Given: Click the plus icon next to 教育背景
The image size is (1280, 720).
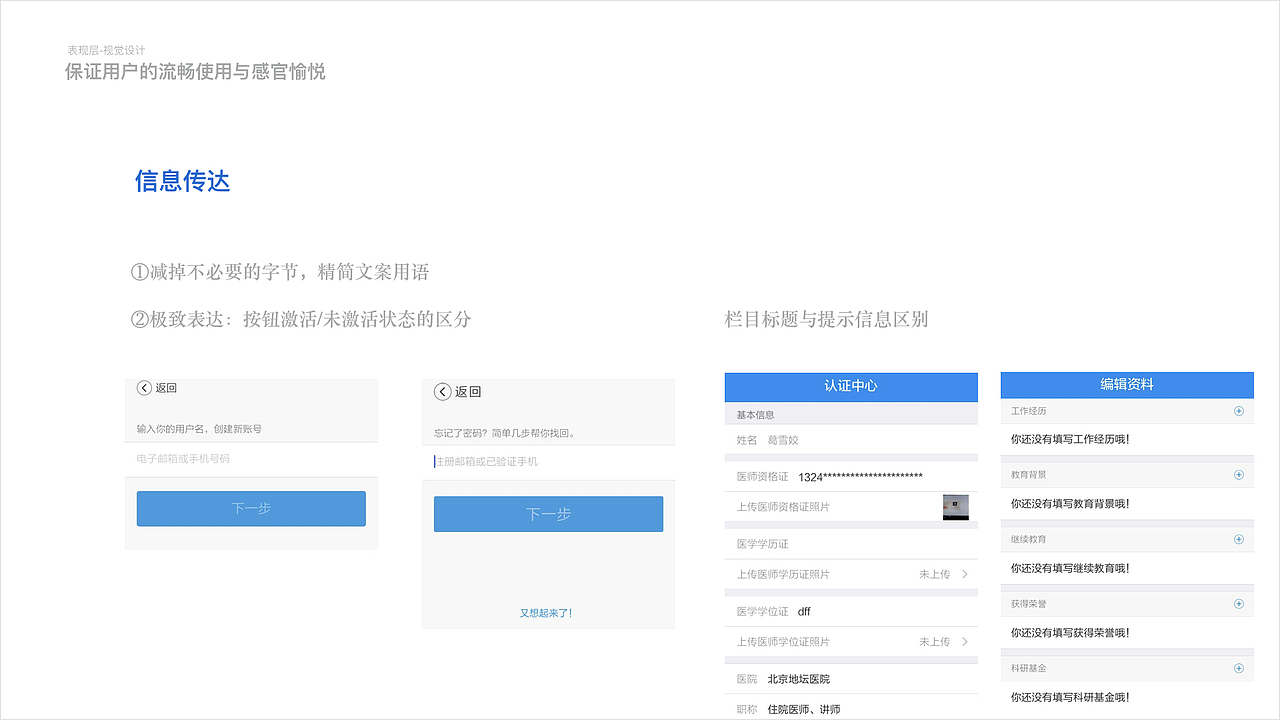Looking at the screenshot, I should (x=1239, y=473).
